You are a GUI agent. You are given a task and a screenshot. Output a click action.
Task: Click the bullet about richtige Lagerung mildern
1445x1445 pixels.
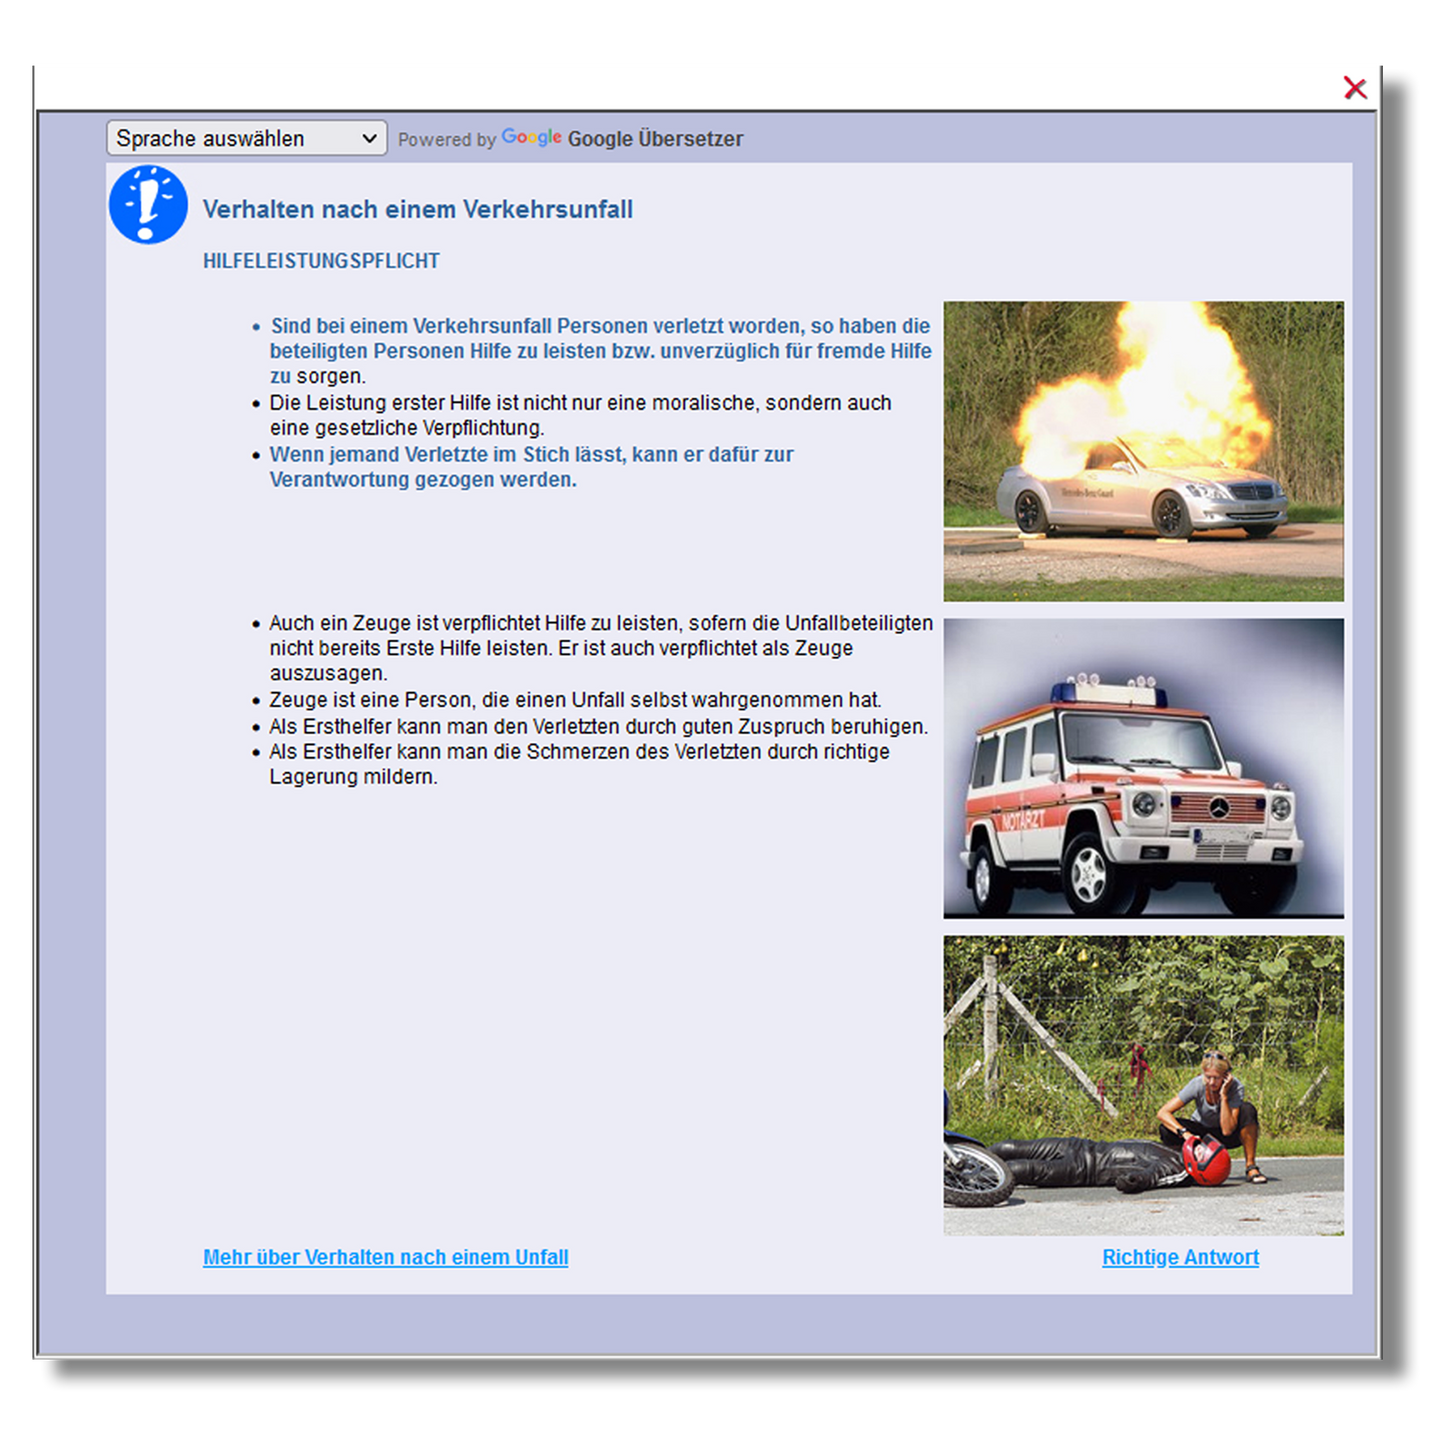[x=579, y=763]
